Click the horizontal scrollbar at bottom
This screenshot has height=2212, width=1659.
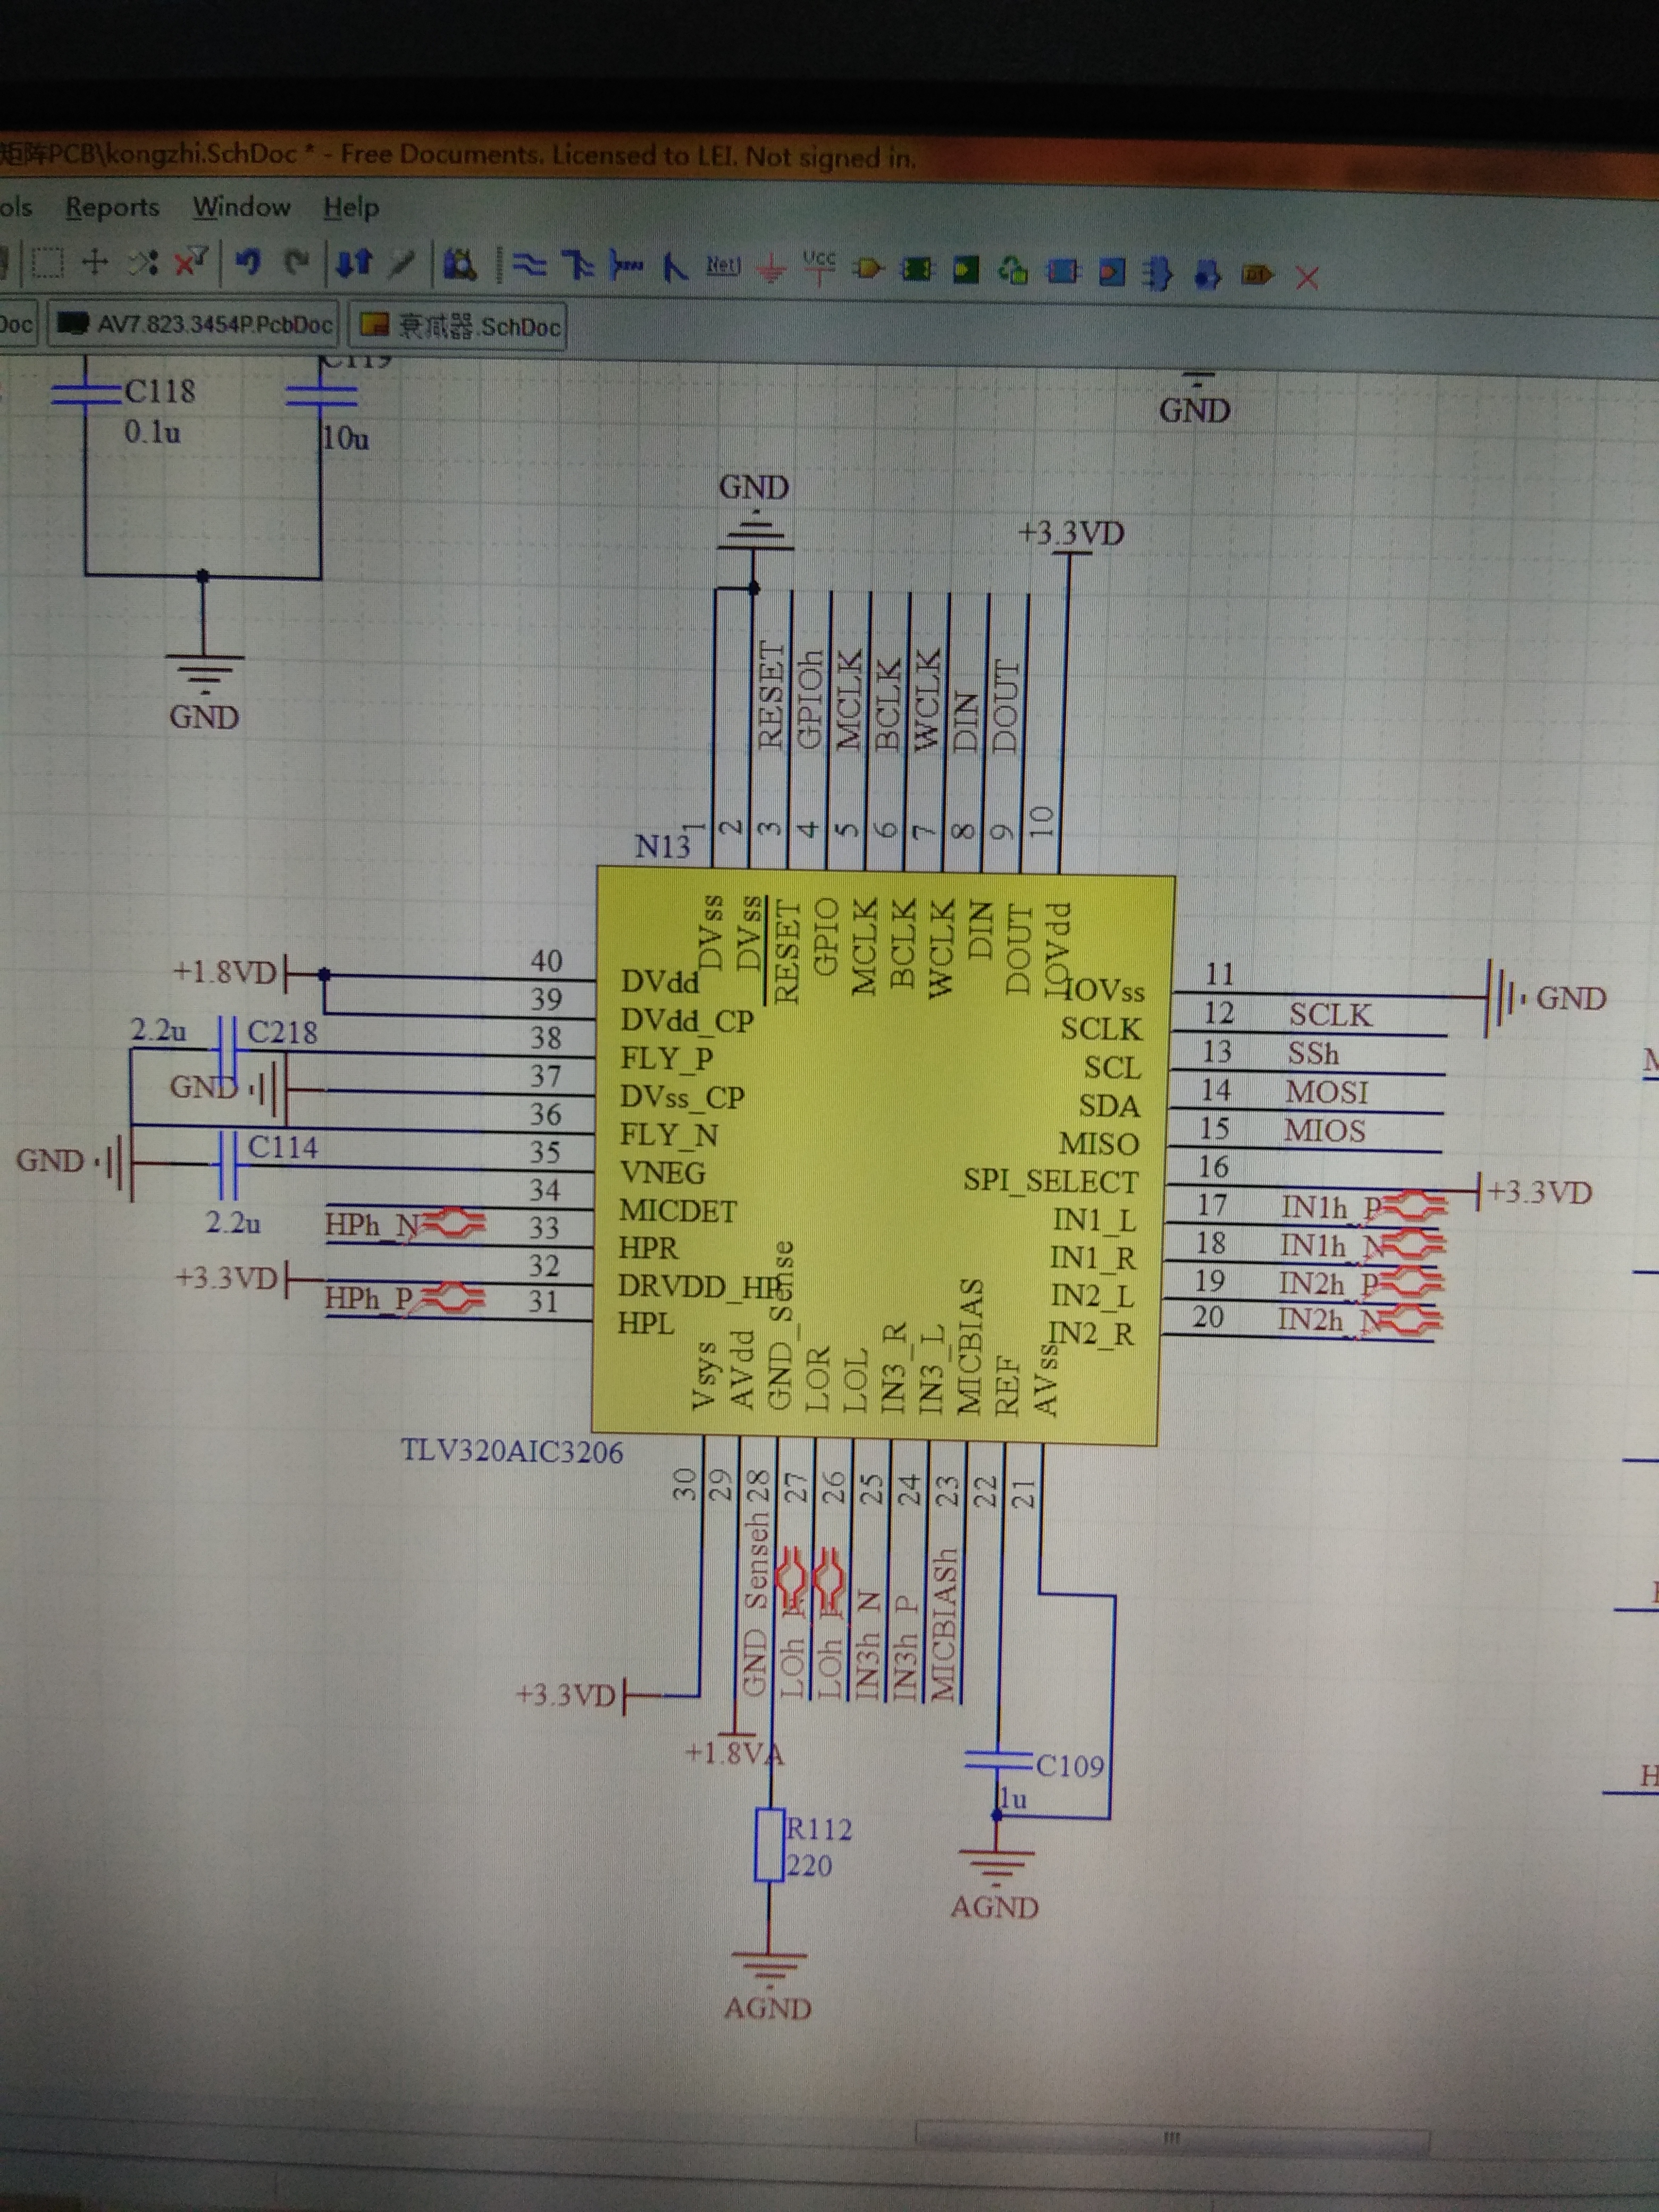point(1170,2137)
